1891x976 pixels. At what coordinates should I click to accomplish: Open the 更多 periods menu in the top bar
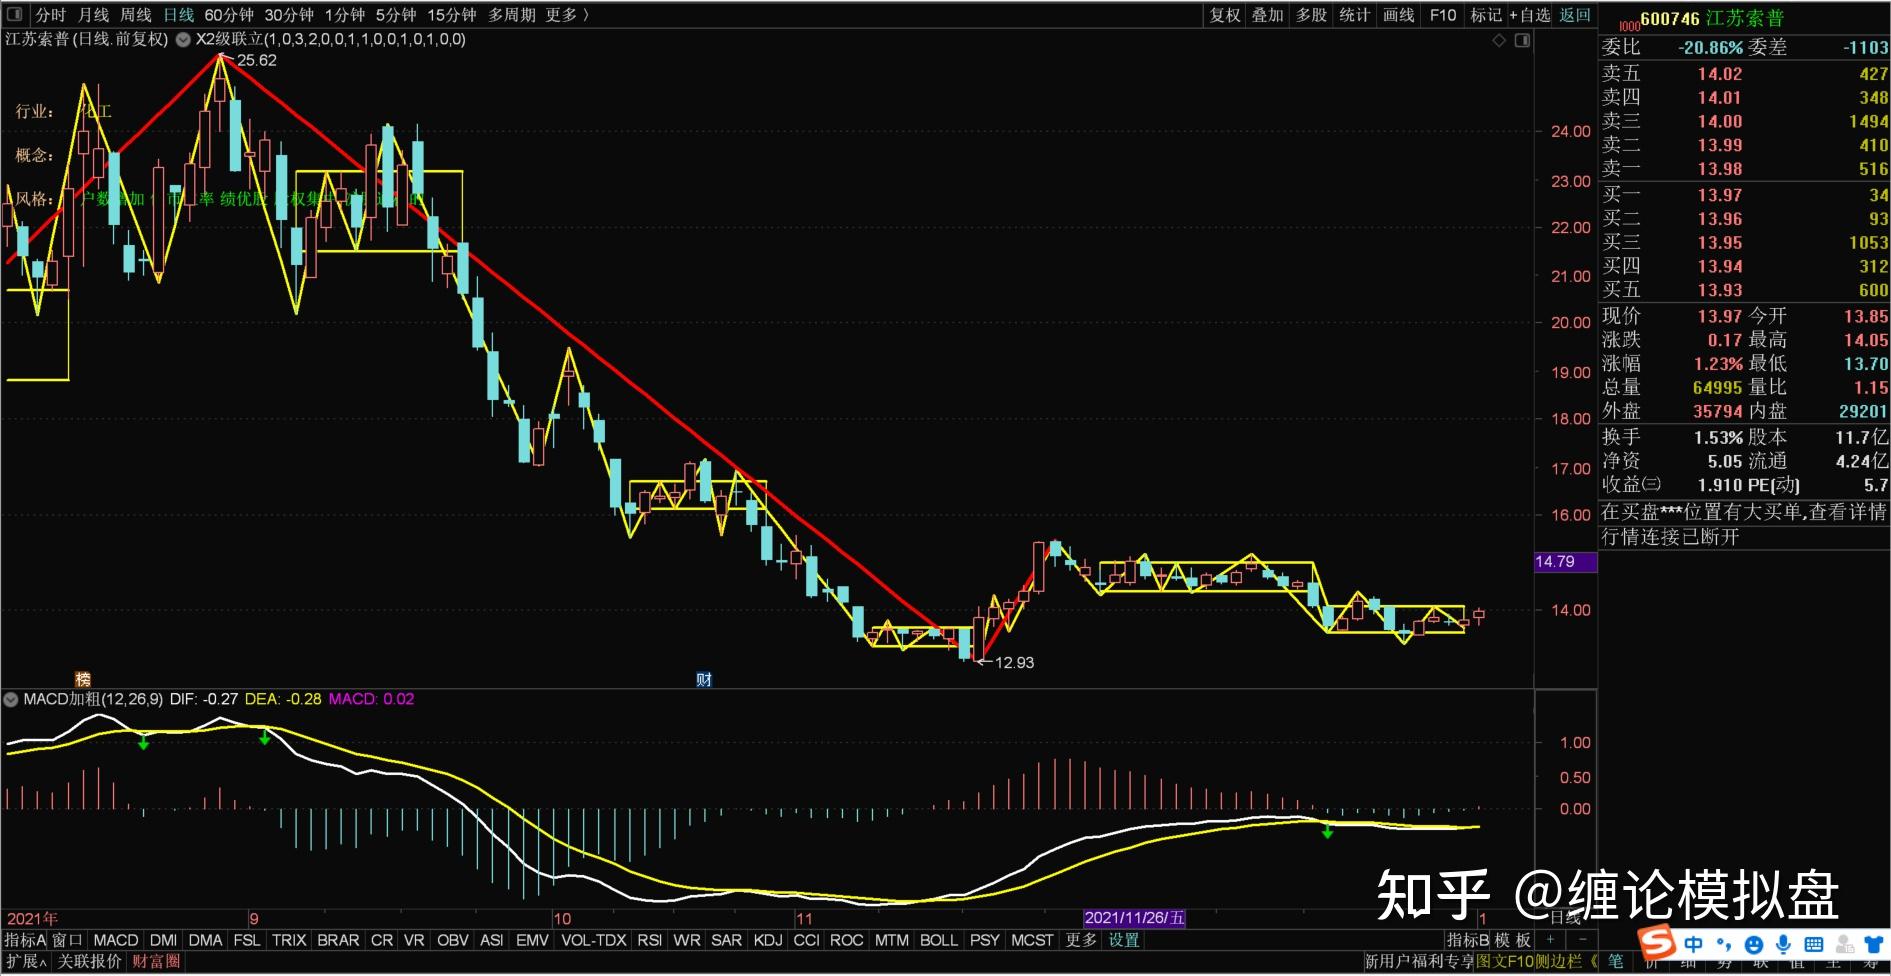[567, 15]
